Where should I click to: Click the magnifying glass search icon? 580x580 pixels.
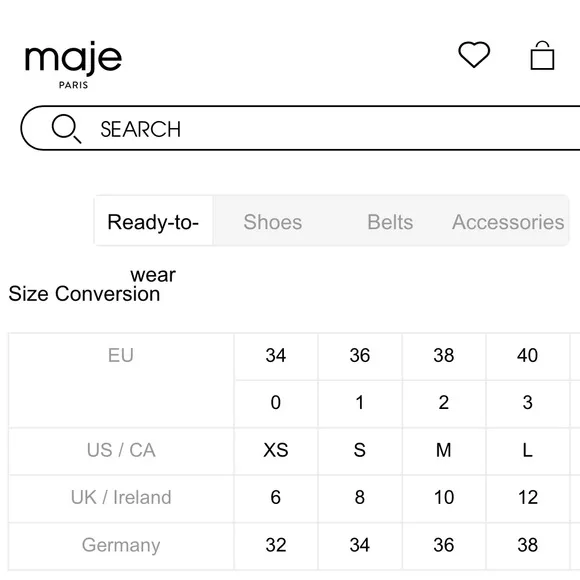[66, 129]
